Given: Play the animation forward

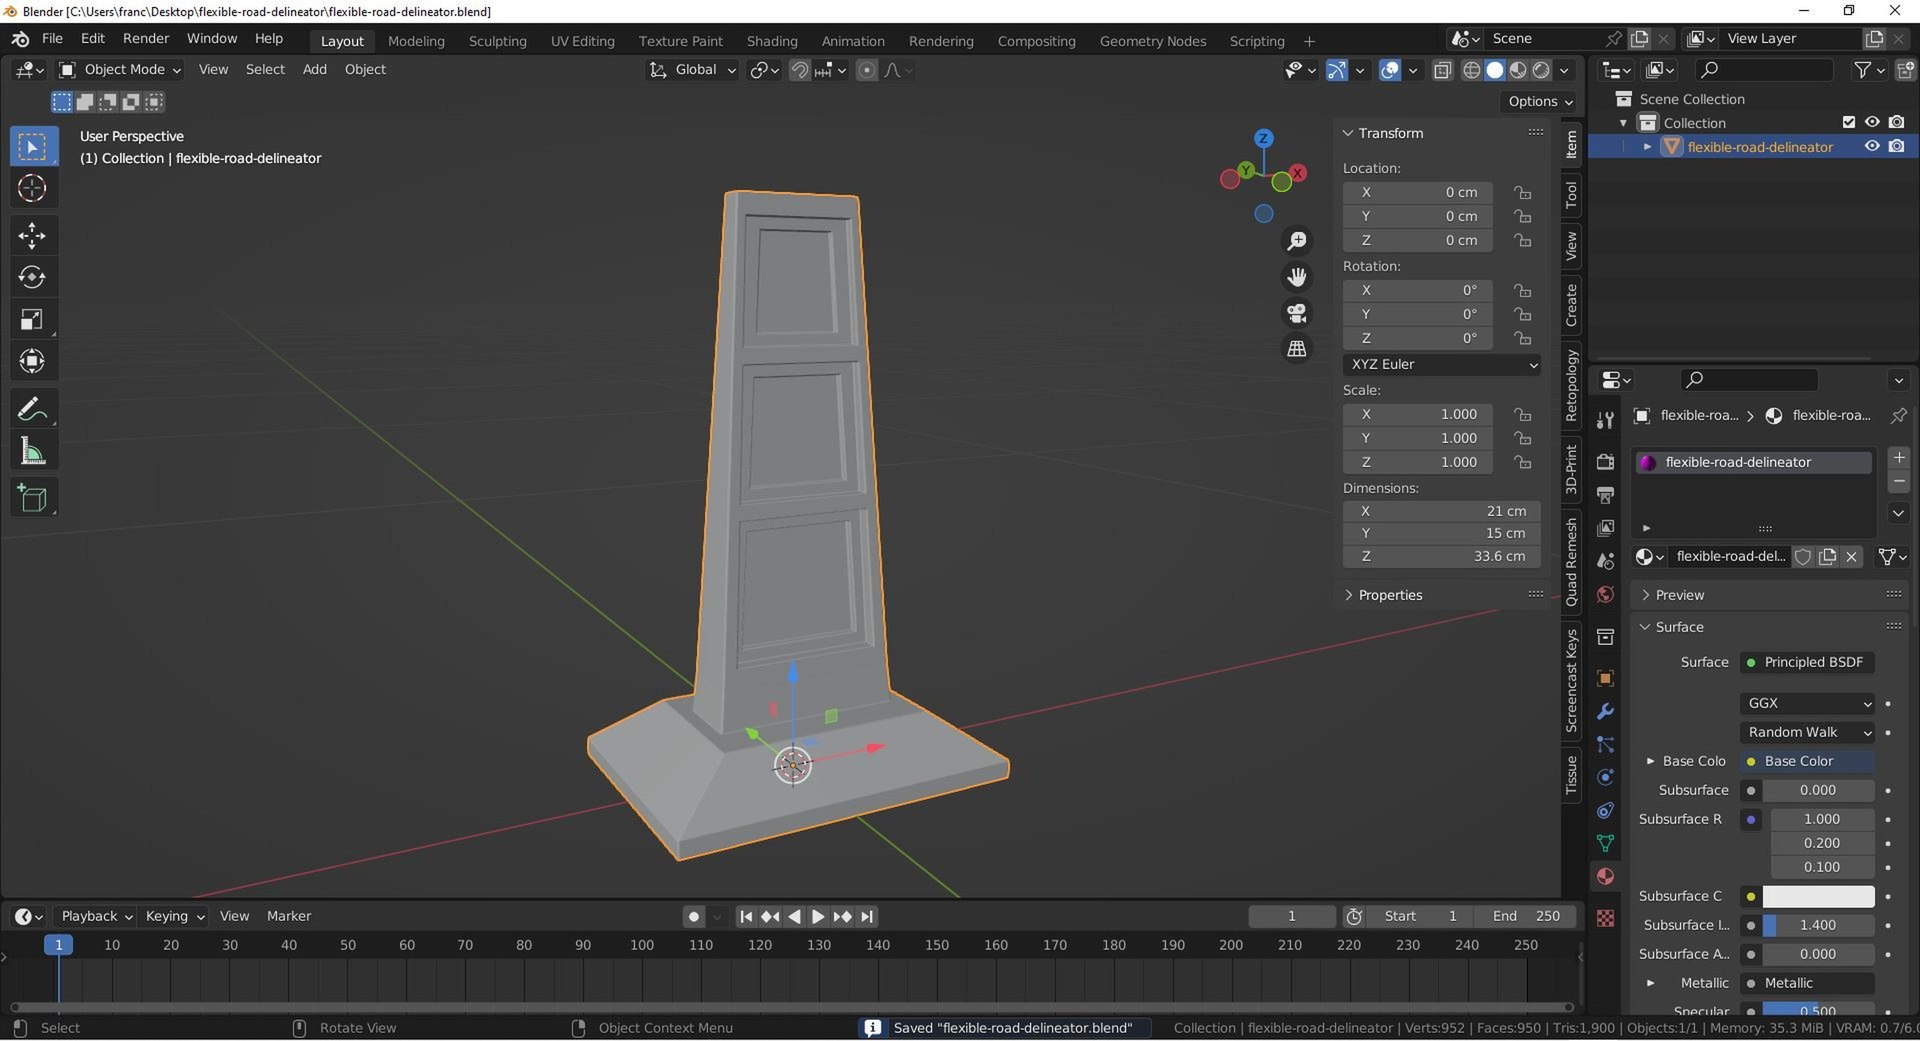Looking at the screenshot, I should click(x=818, y=916).
